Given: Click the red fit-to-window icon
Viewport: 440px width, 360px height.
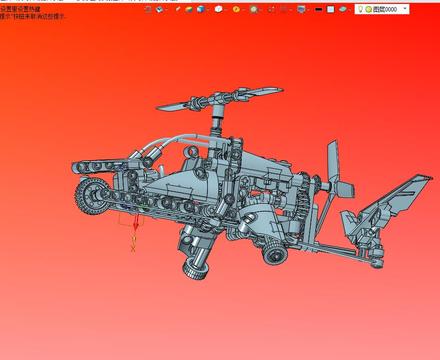Looking at the screenshot, I should (x=272, y=9).
